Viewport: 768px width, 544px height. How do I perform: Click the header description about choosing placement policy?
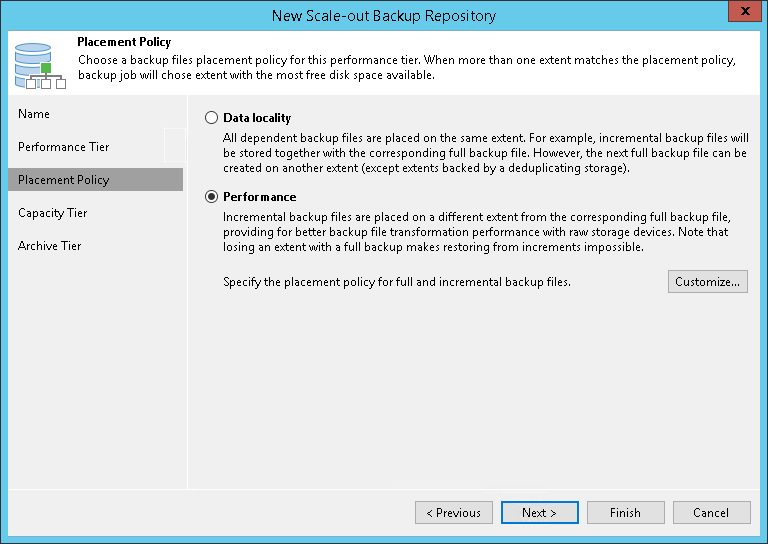(406, 68)
